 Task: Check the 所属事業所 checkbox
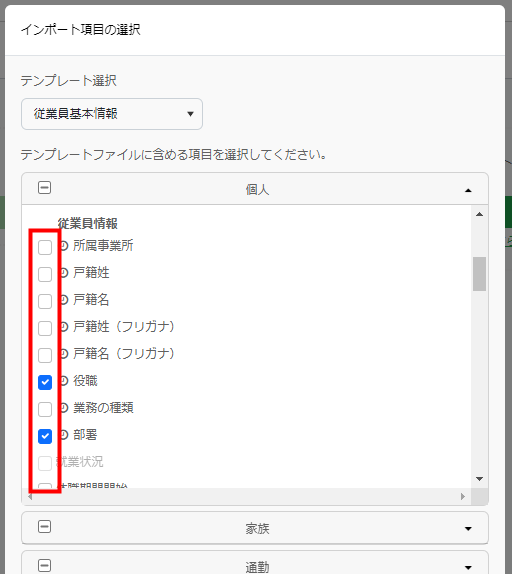tap(45, 247)
